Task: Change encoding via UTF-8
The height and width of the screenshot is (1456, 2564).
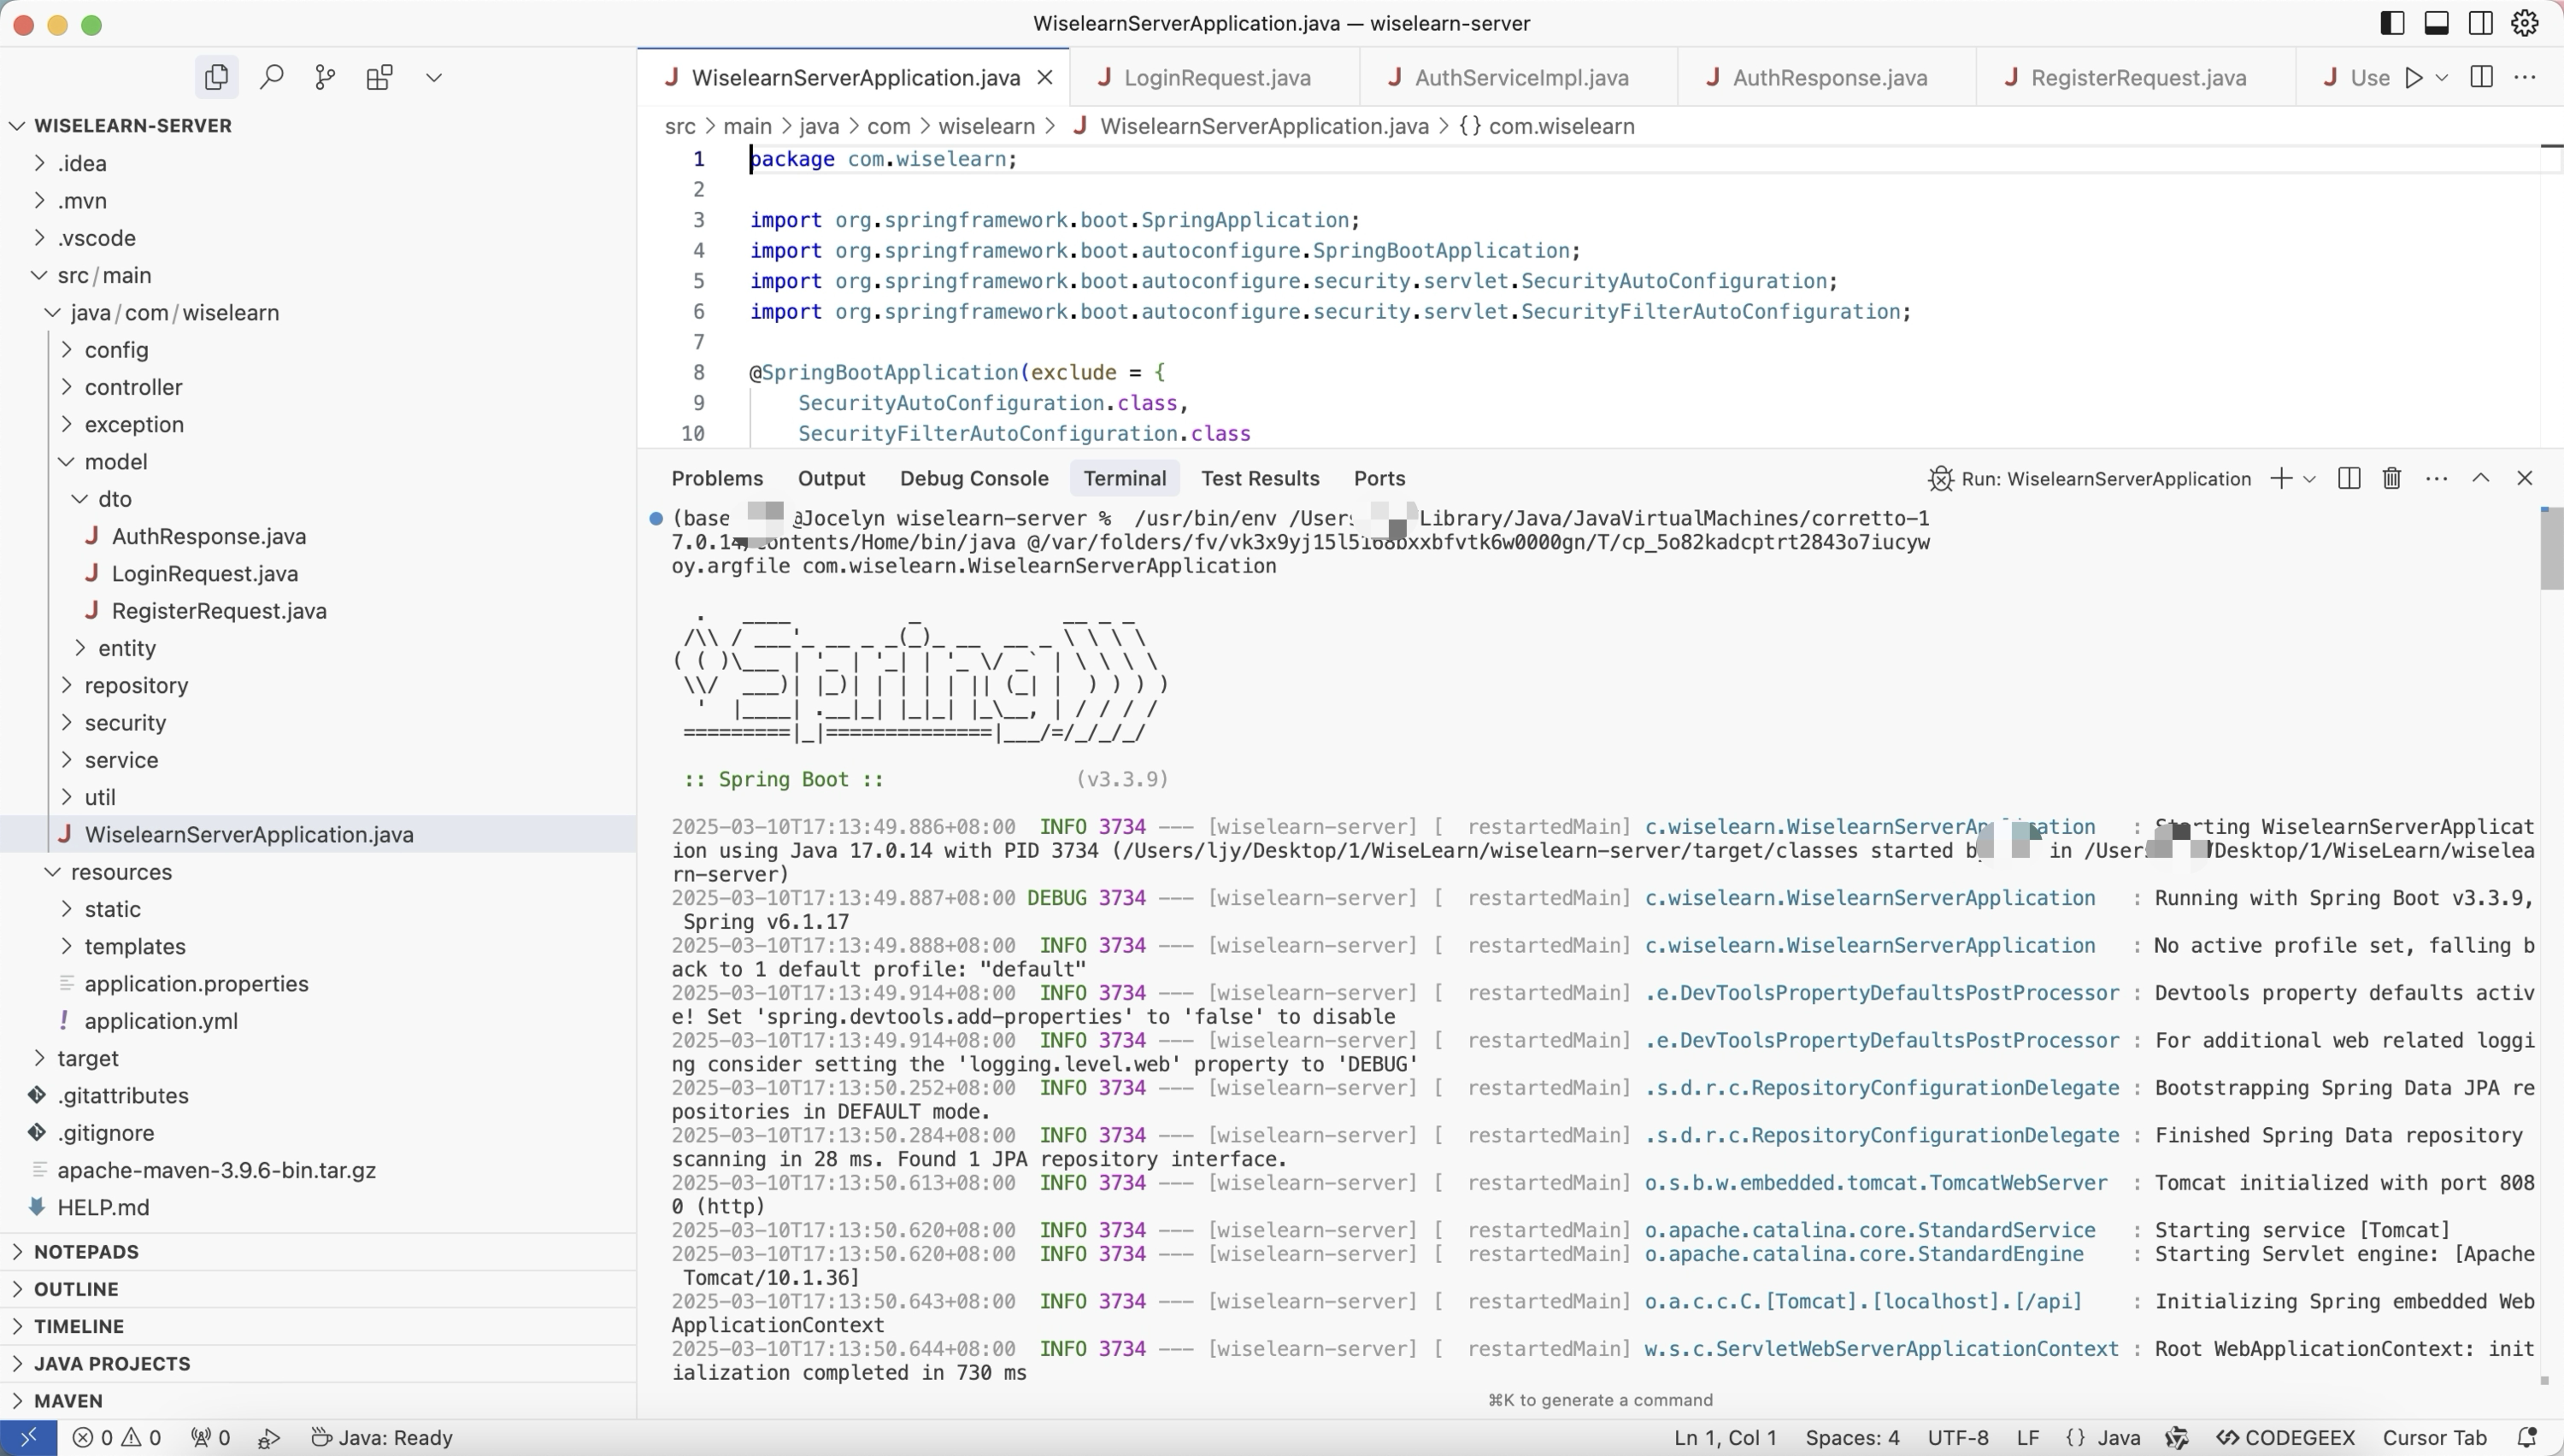Action: [x=1958, y=1438]
